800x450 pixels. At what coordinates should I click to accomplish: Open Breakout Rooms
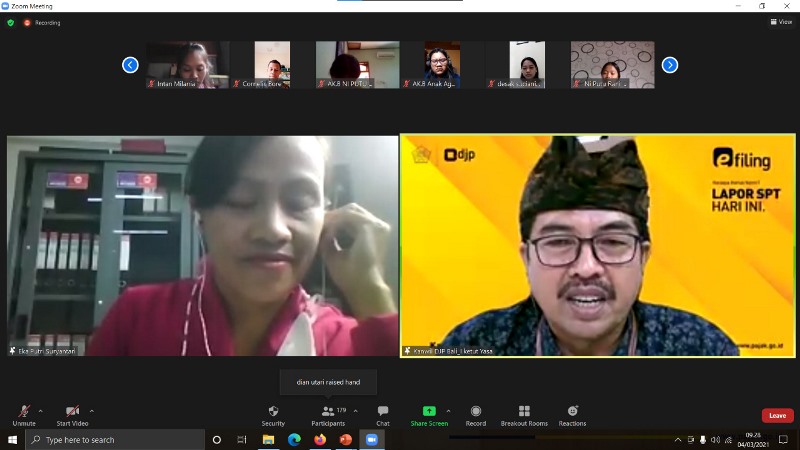click(x=524, y=415)
